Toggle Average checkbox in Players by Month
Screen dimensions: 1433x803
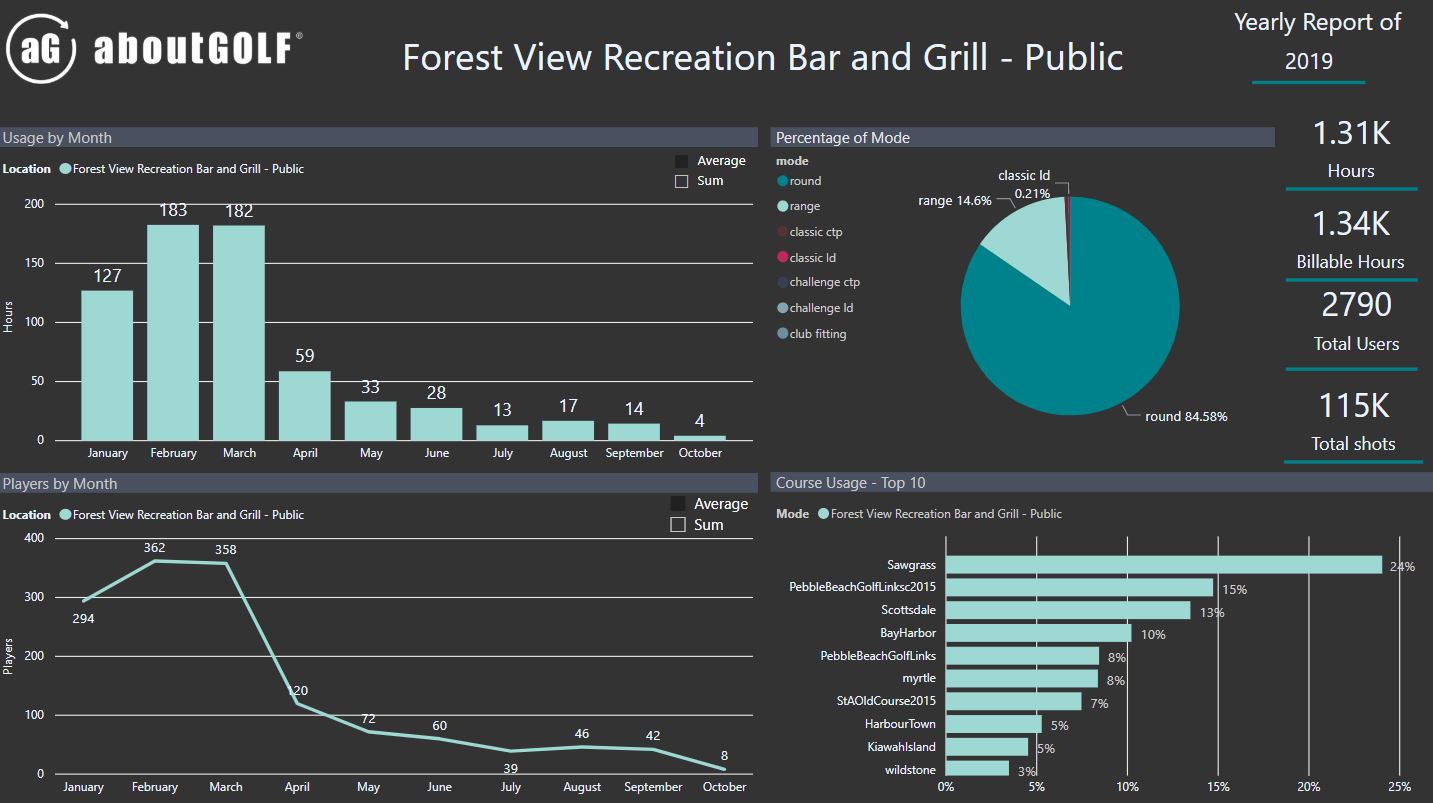678,504
